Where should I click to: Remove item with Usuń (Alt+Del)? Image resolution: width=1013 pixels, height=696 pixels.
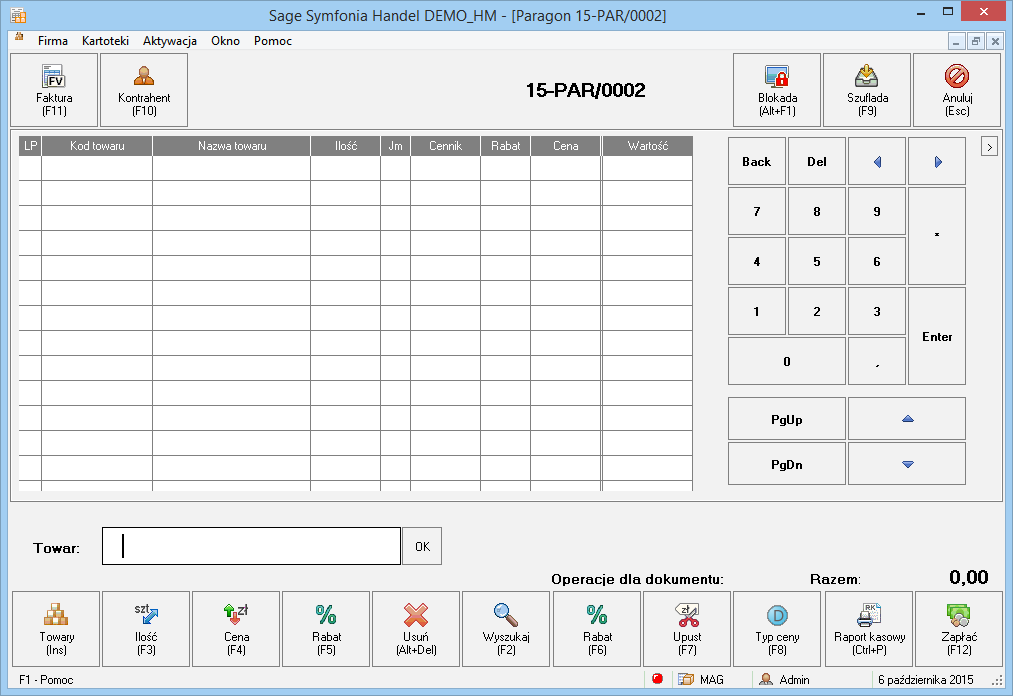point(416,629)
